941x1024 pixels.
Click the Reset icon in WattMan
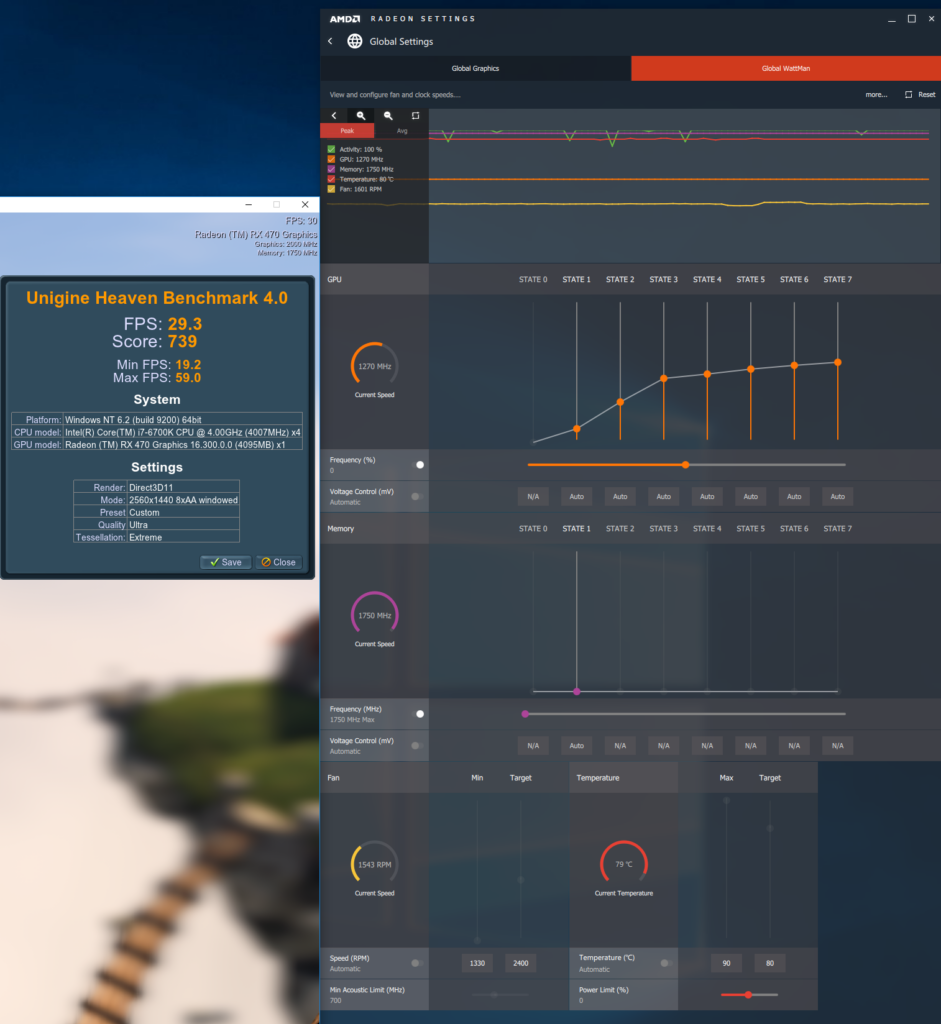point(908,95)
